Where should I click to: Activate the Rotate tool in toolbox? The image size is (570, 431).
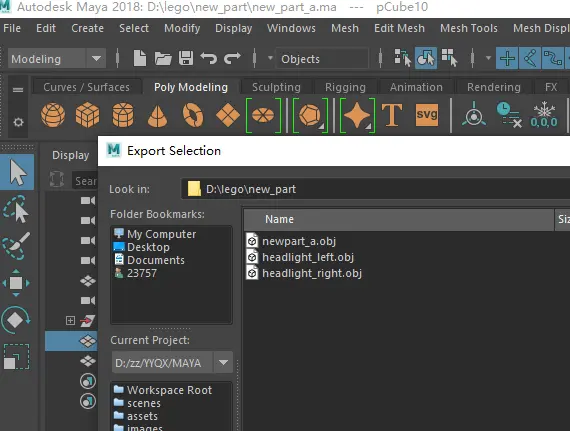click(16, 320)
